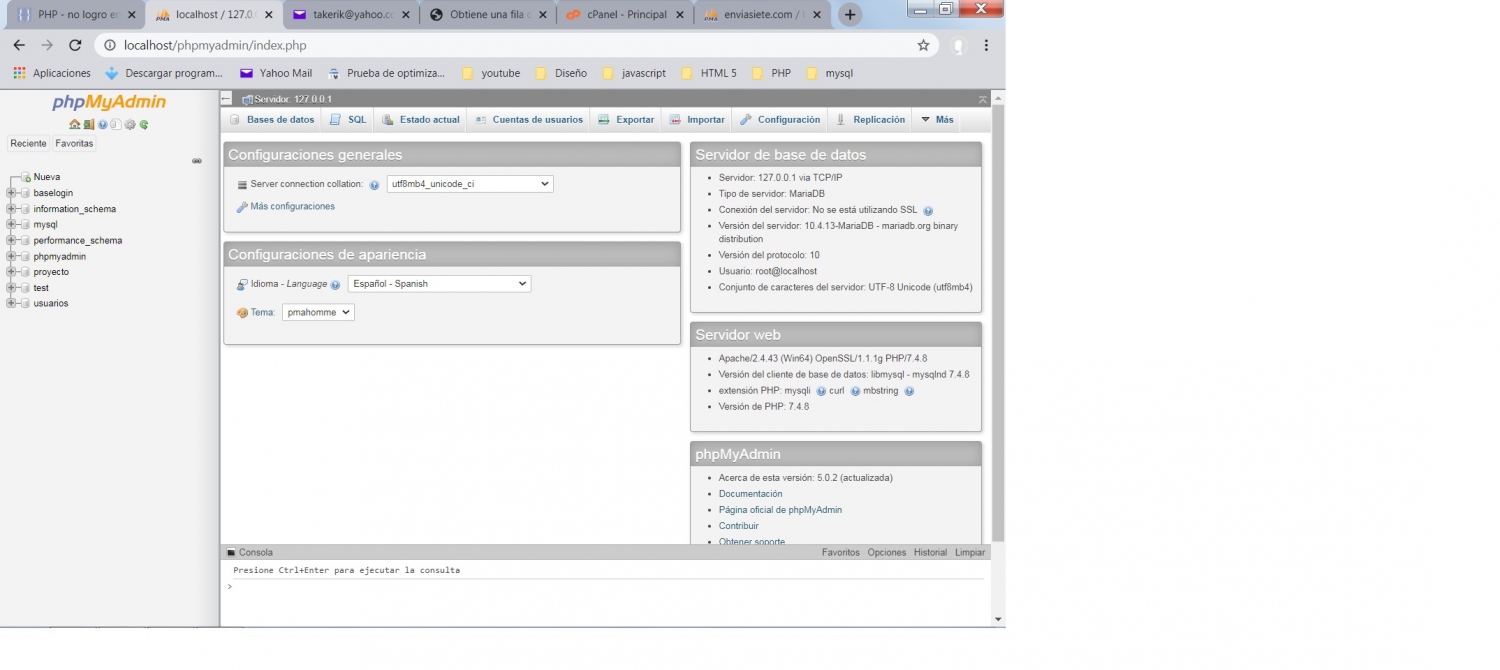Expand the usuarios database node
Image resolution: width=1500 pixels, height=670 pixels.
pyautogui.click(x=11, y=303)
